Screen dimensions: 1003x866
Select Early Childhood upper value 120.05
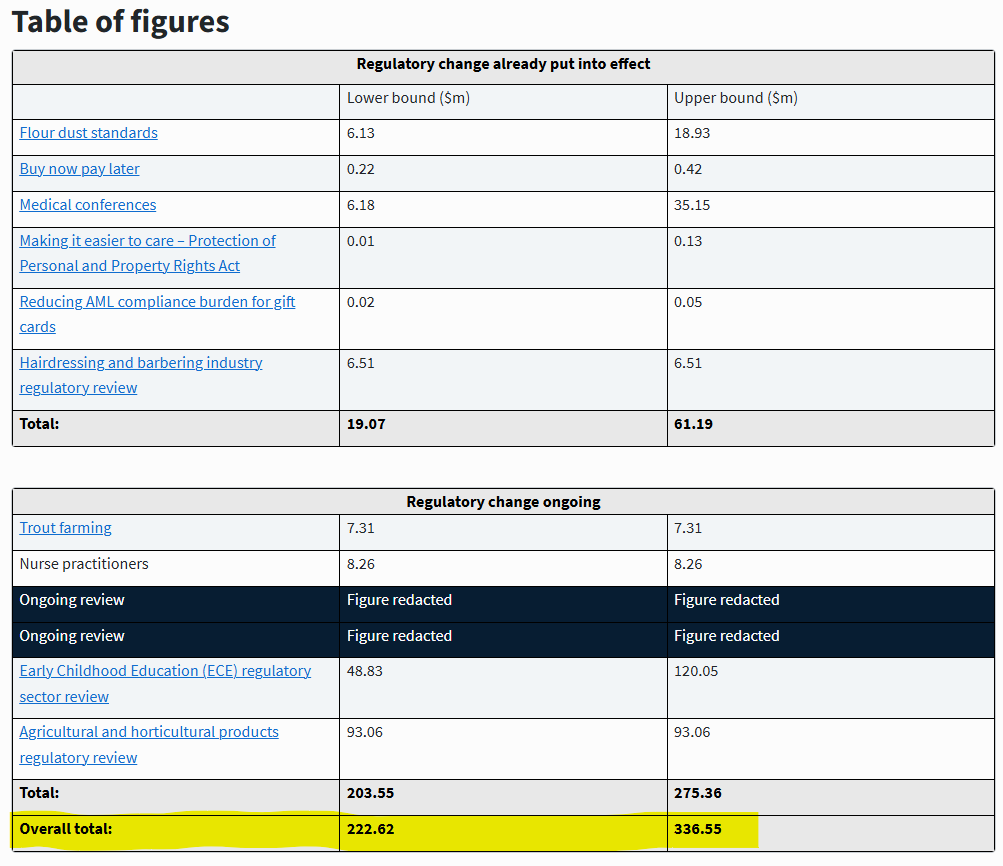(696, 671)
